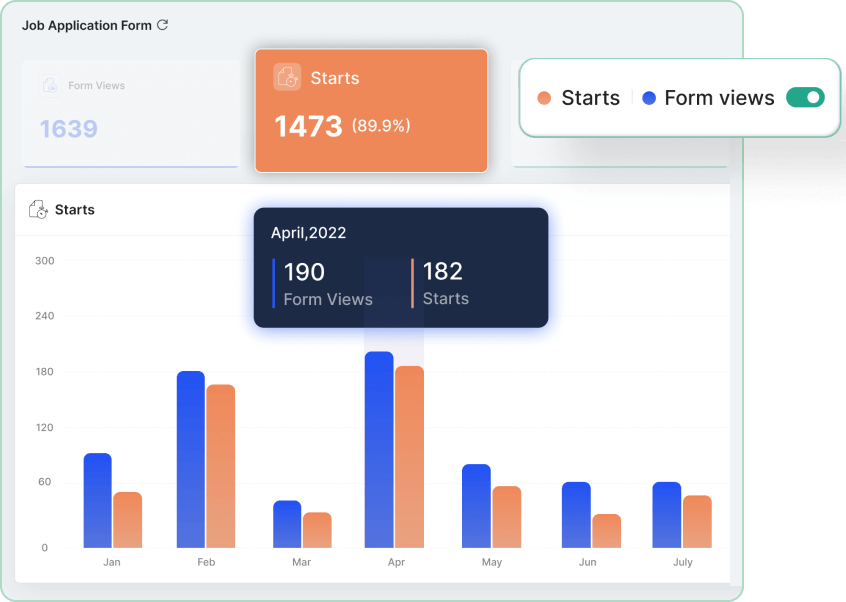846x602 pixels.
Task: Click the orange June bar
Action: pos(606,531)
